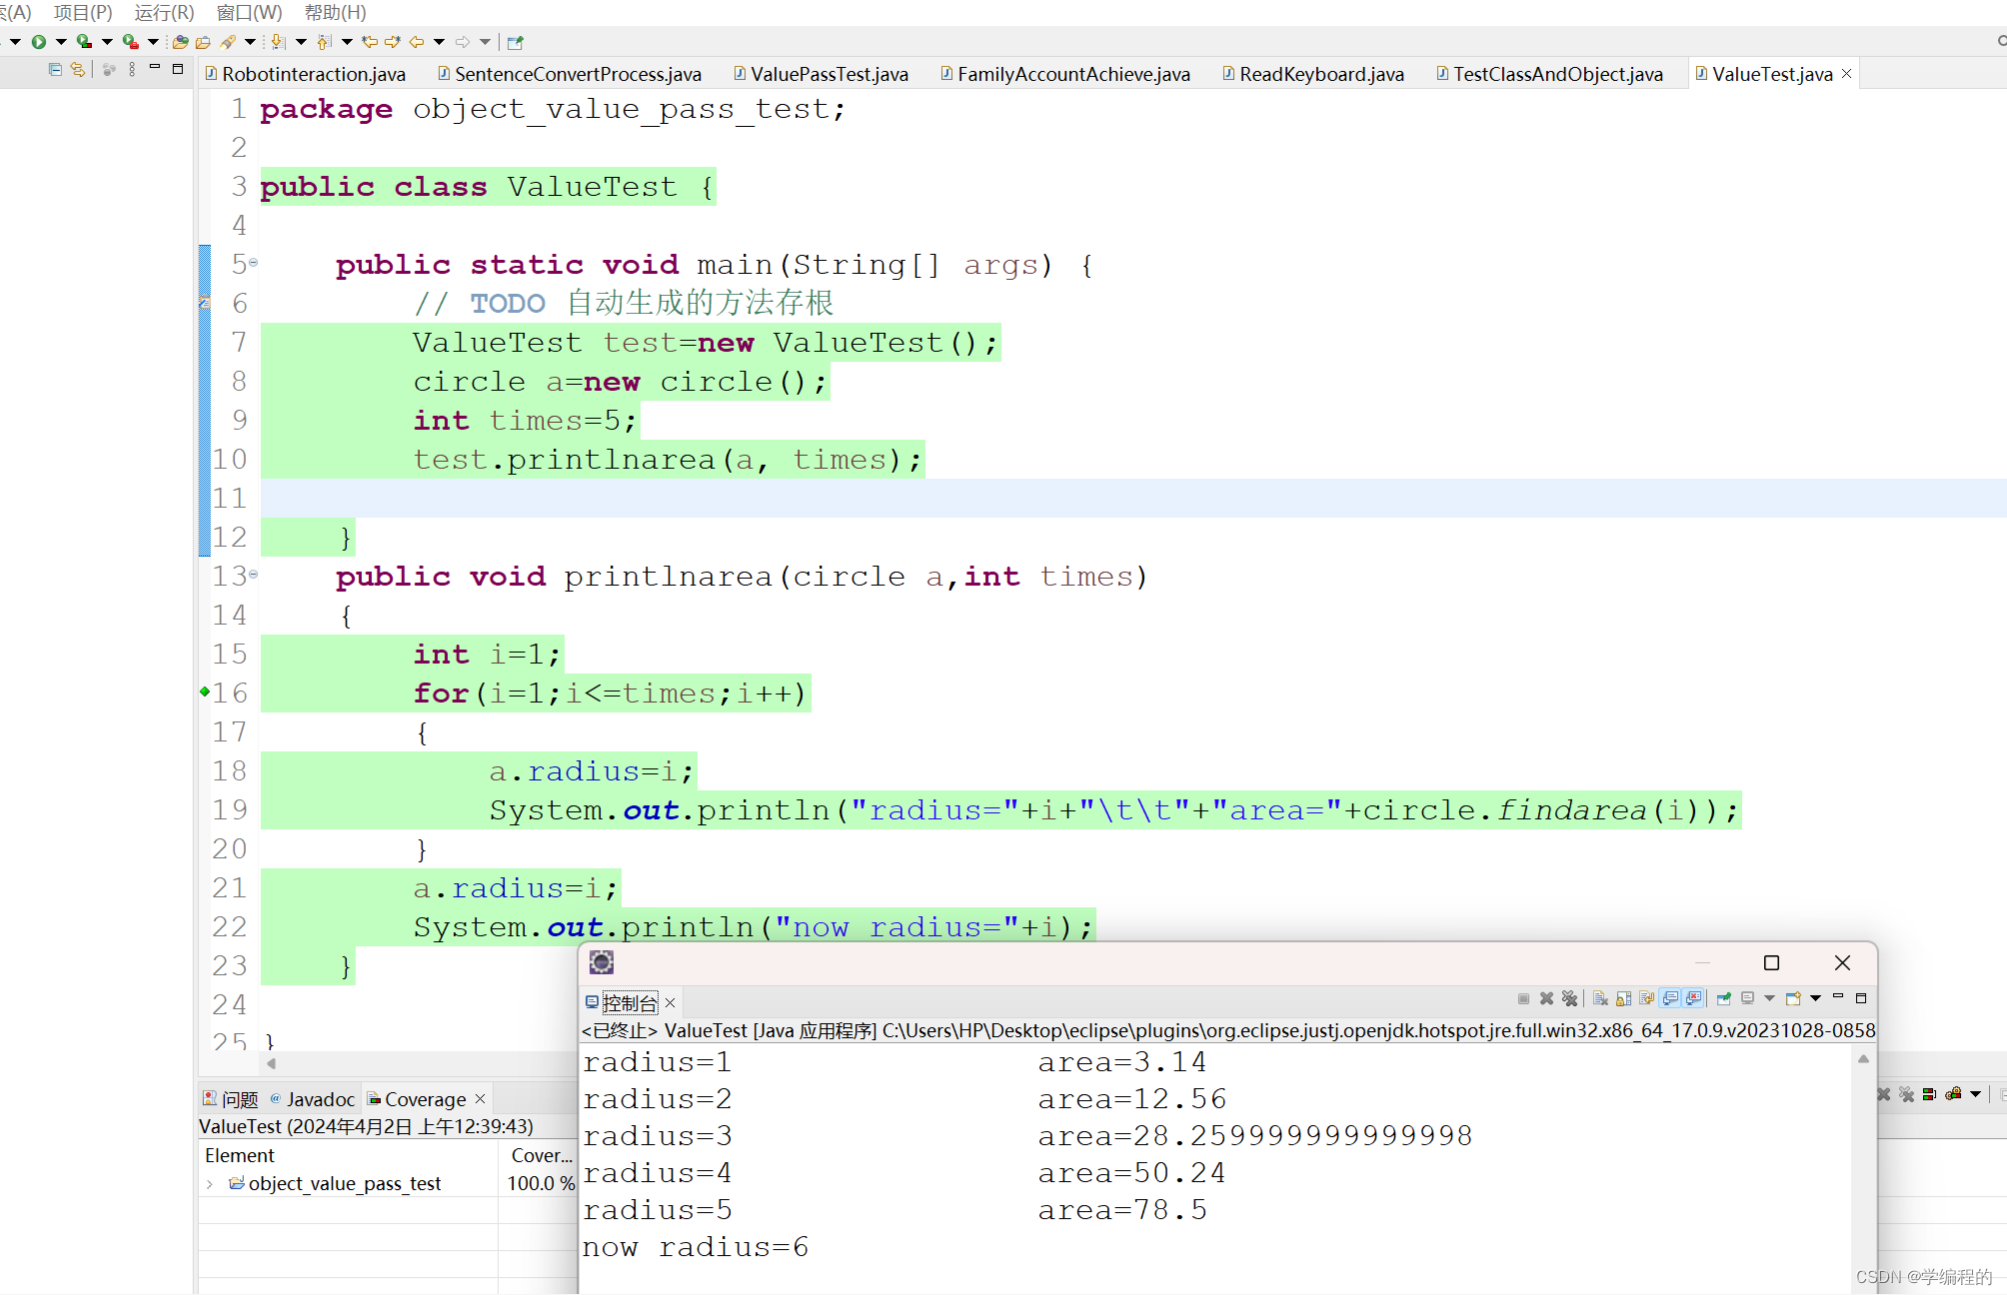Click the Open Type icon in the main toolbar
This screenshot has height=1295, width=2007.
180,42
